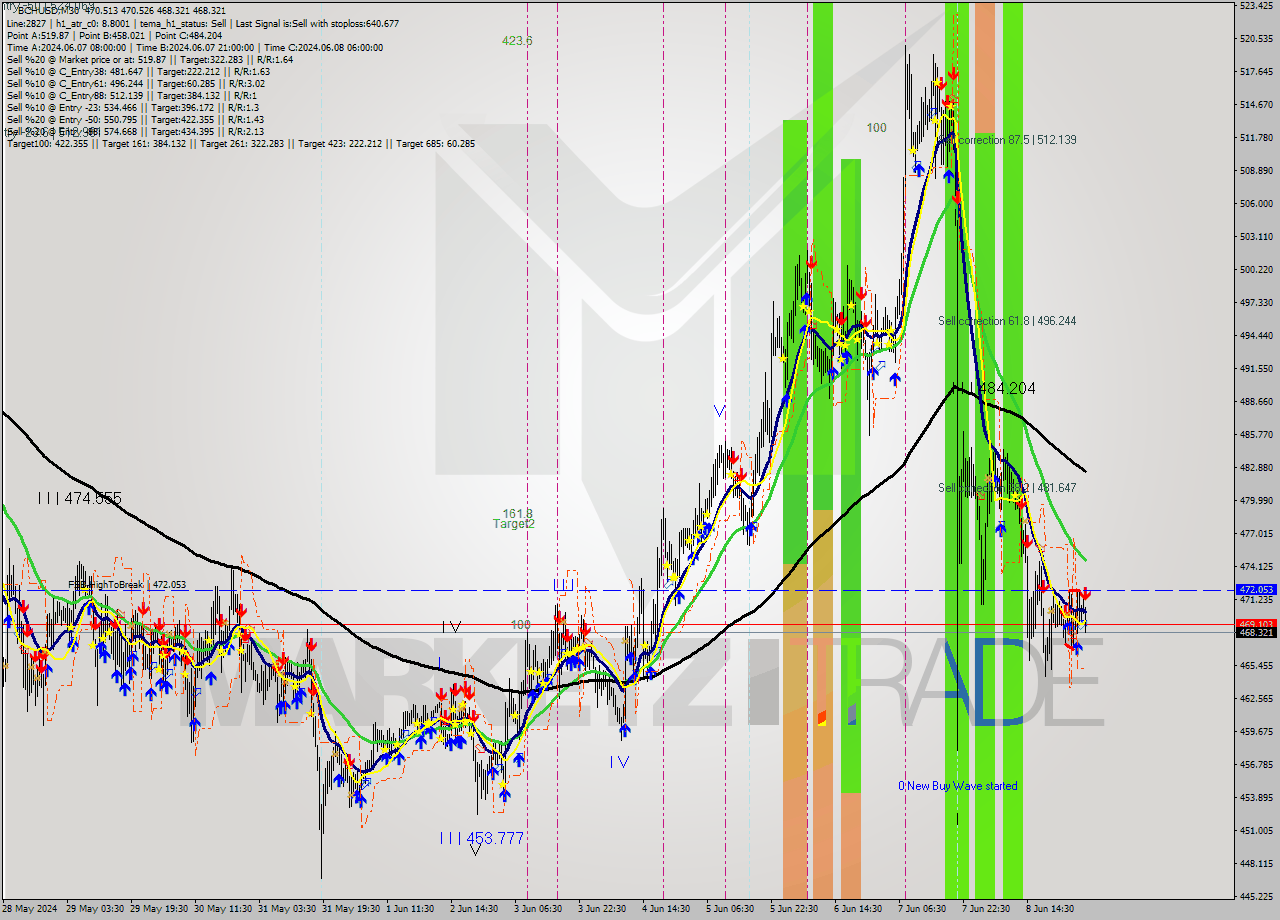Viewport: 1280px width, 920px height.
Task: Click the 477.005 price axis value
Action: tap(1256, 534)
